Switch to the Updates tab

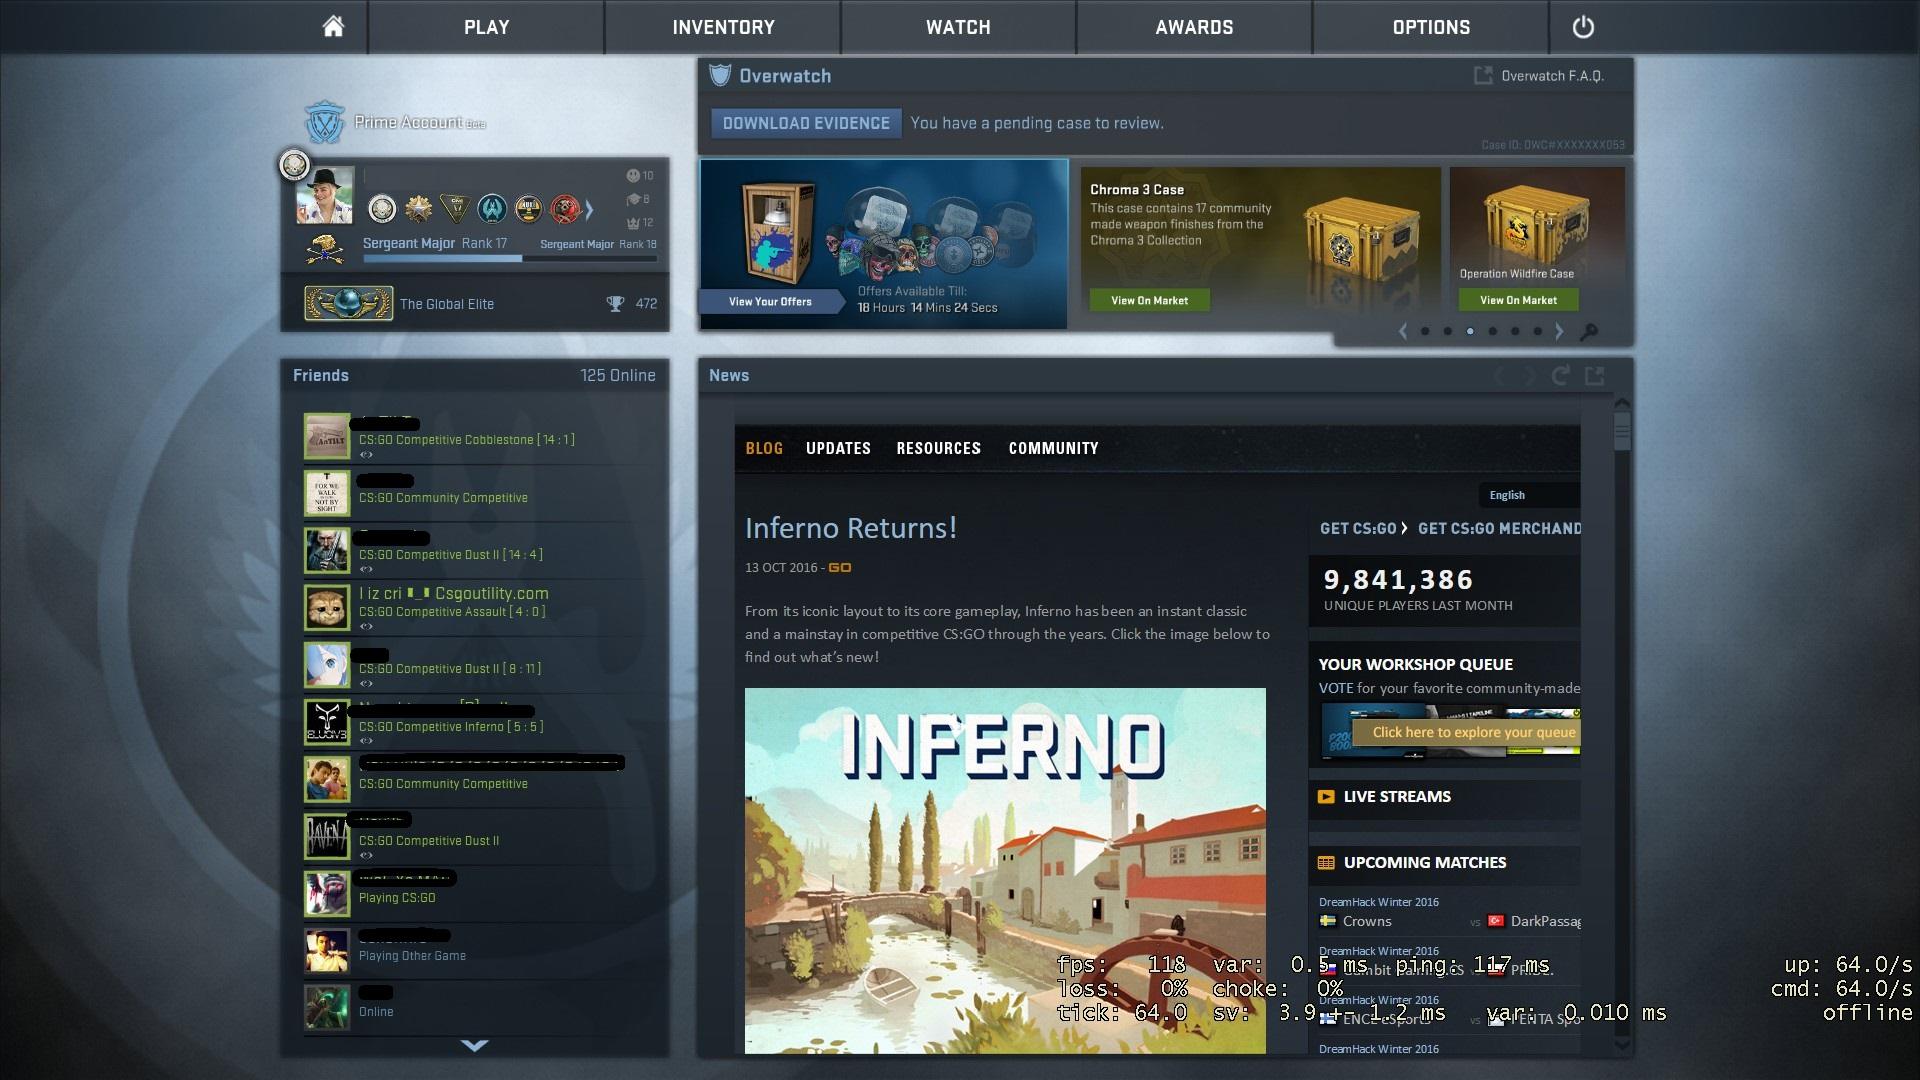838,448
